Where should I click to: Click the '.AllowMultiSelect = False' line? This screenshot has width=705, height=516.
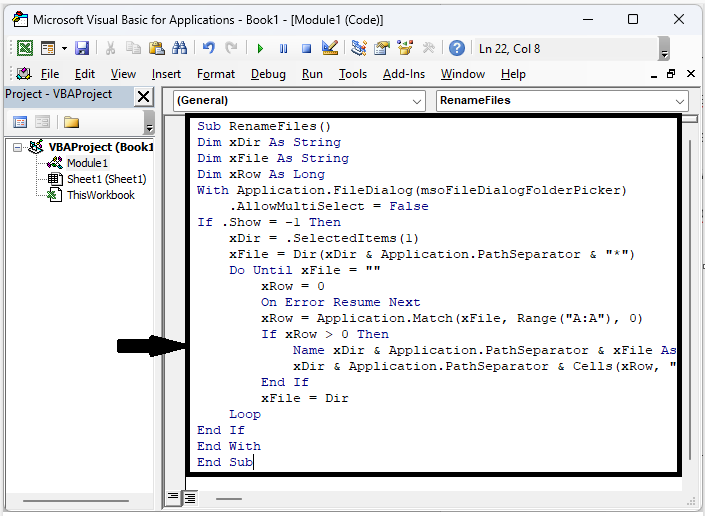[x=329, y=206]
